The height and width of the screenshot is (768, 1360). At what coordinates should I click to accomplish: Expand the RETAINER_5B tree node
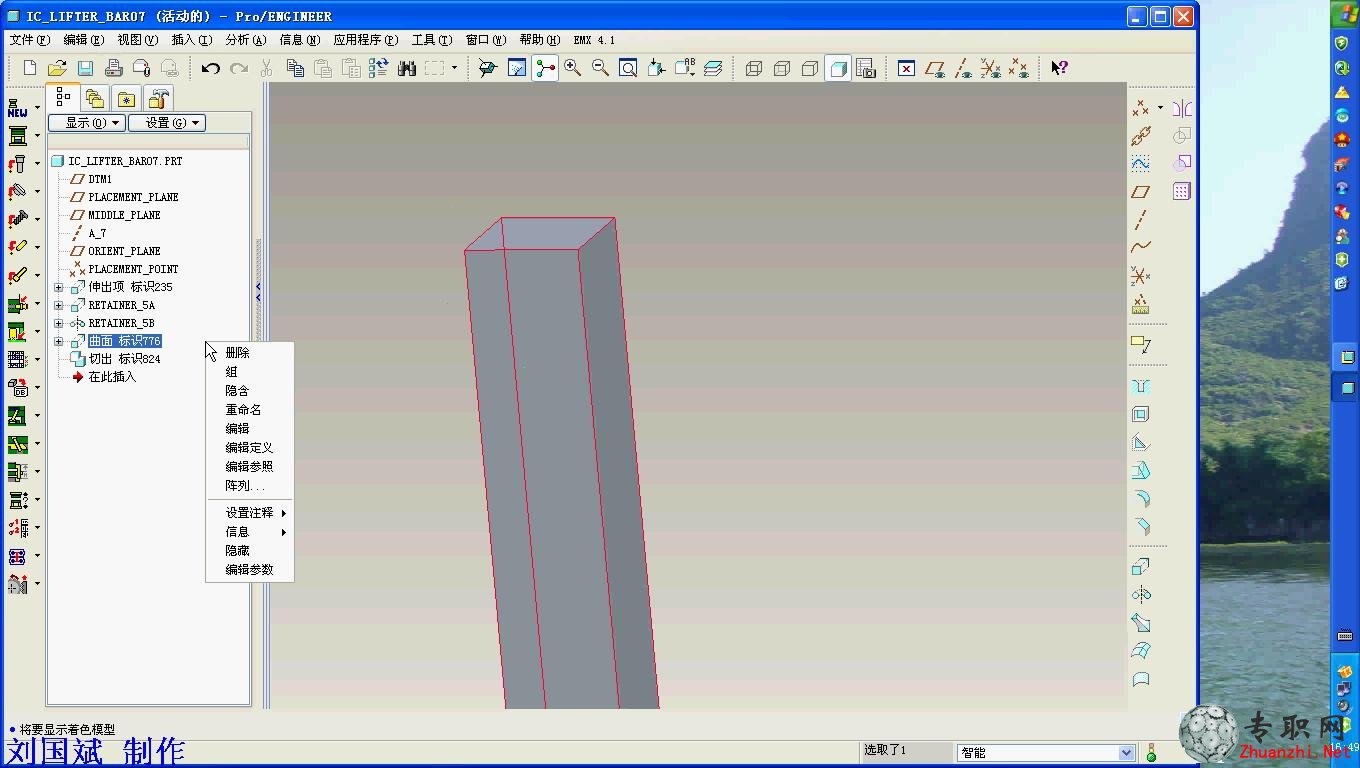(x=58, y=323)
